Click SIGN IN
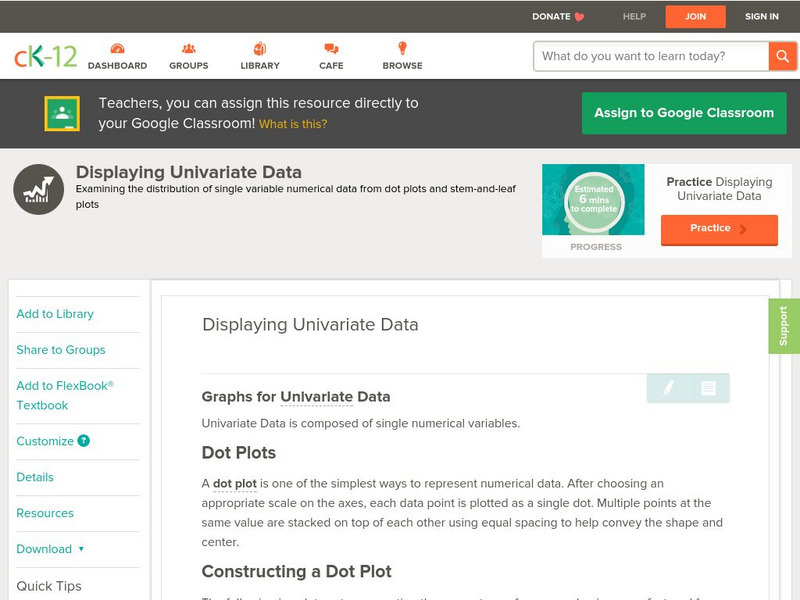Screen dimensions: 800x600 762,17
